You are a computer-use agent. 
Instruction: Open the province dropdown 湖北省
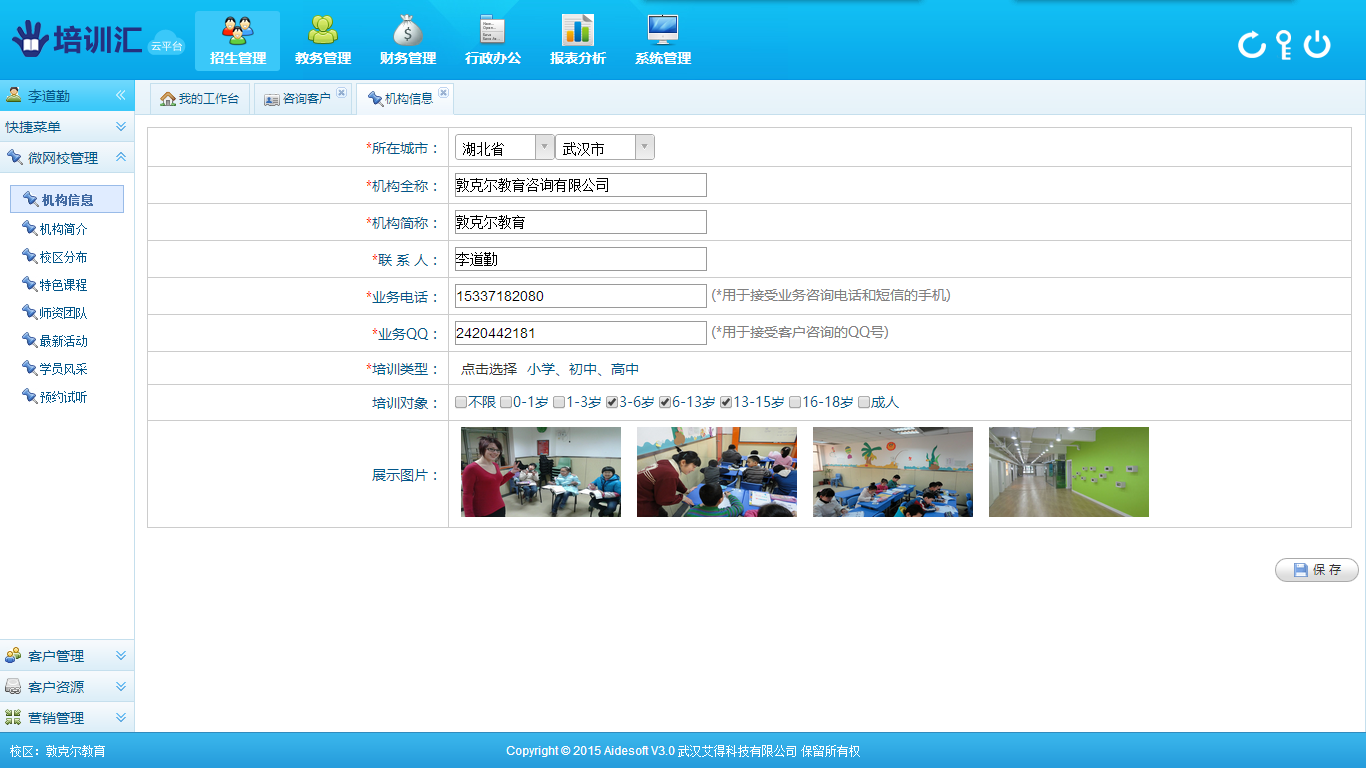pyautogui.click(x=504, y=148)
